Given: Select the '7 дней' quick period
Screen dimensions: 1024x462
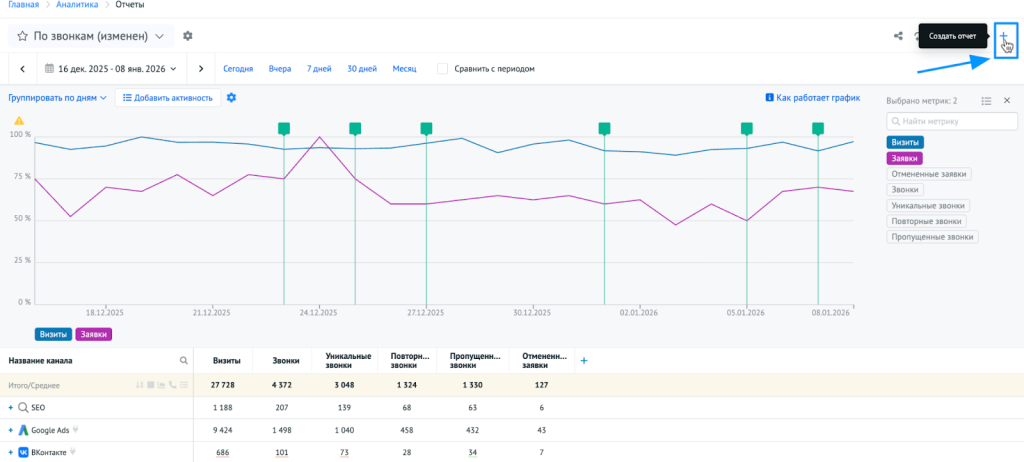Looking at the screenshot, I should point(319,69).
